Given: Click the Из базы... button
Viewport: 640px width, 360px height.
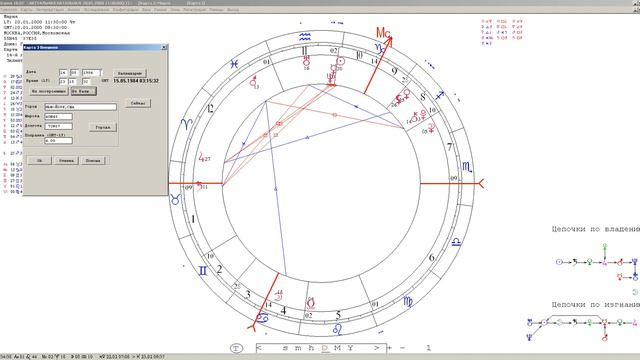Looking at the screenshot, I should tap(83, 91).
